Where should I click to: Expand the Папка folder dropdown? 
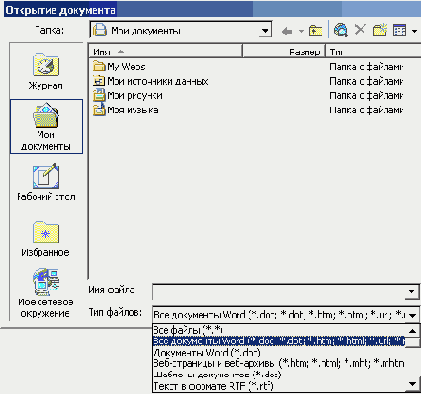click(x=265, y=31)
